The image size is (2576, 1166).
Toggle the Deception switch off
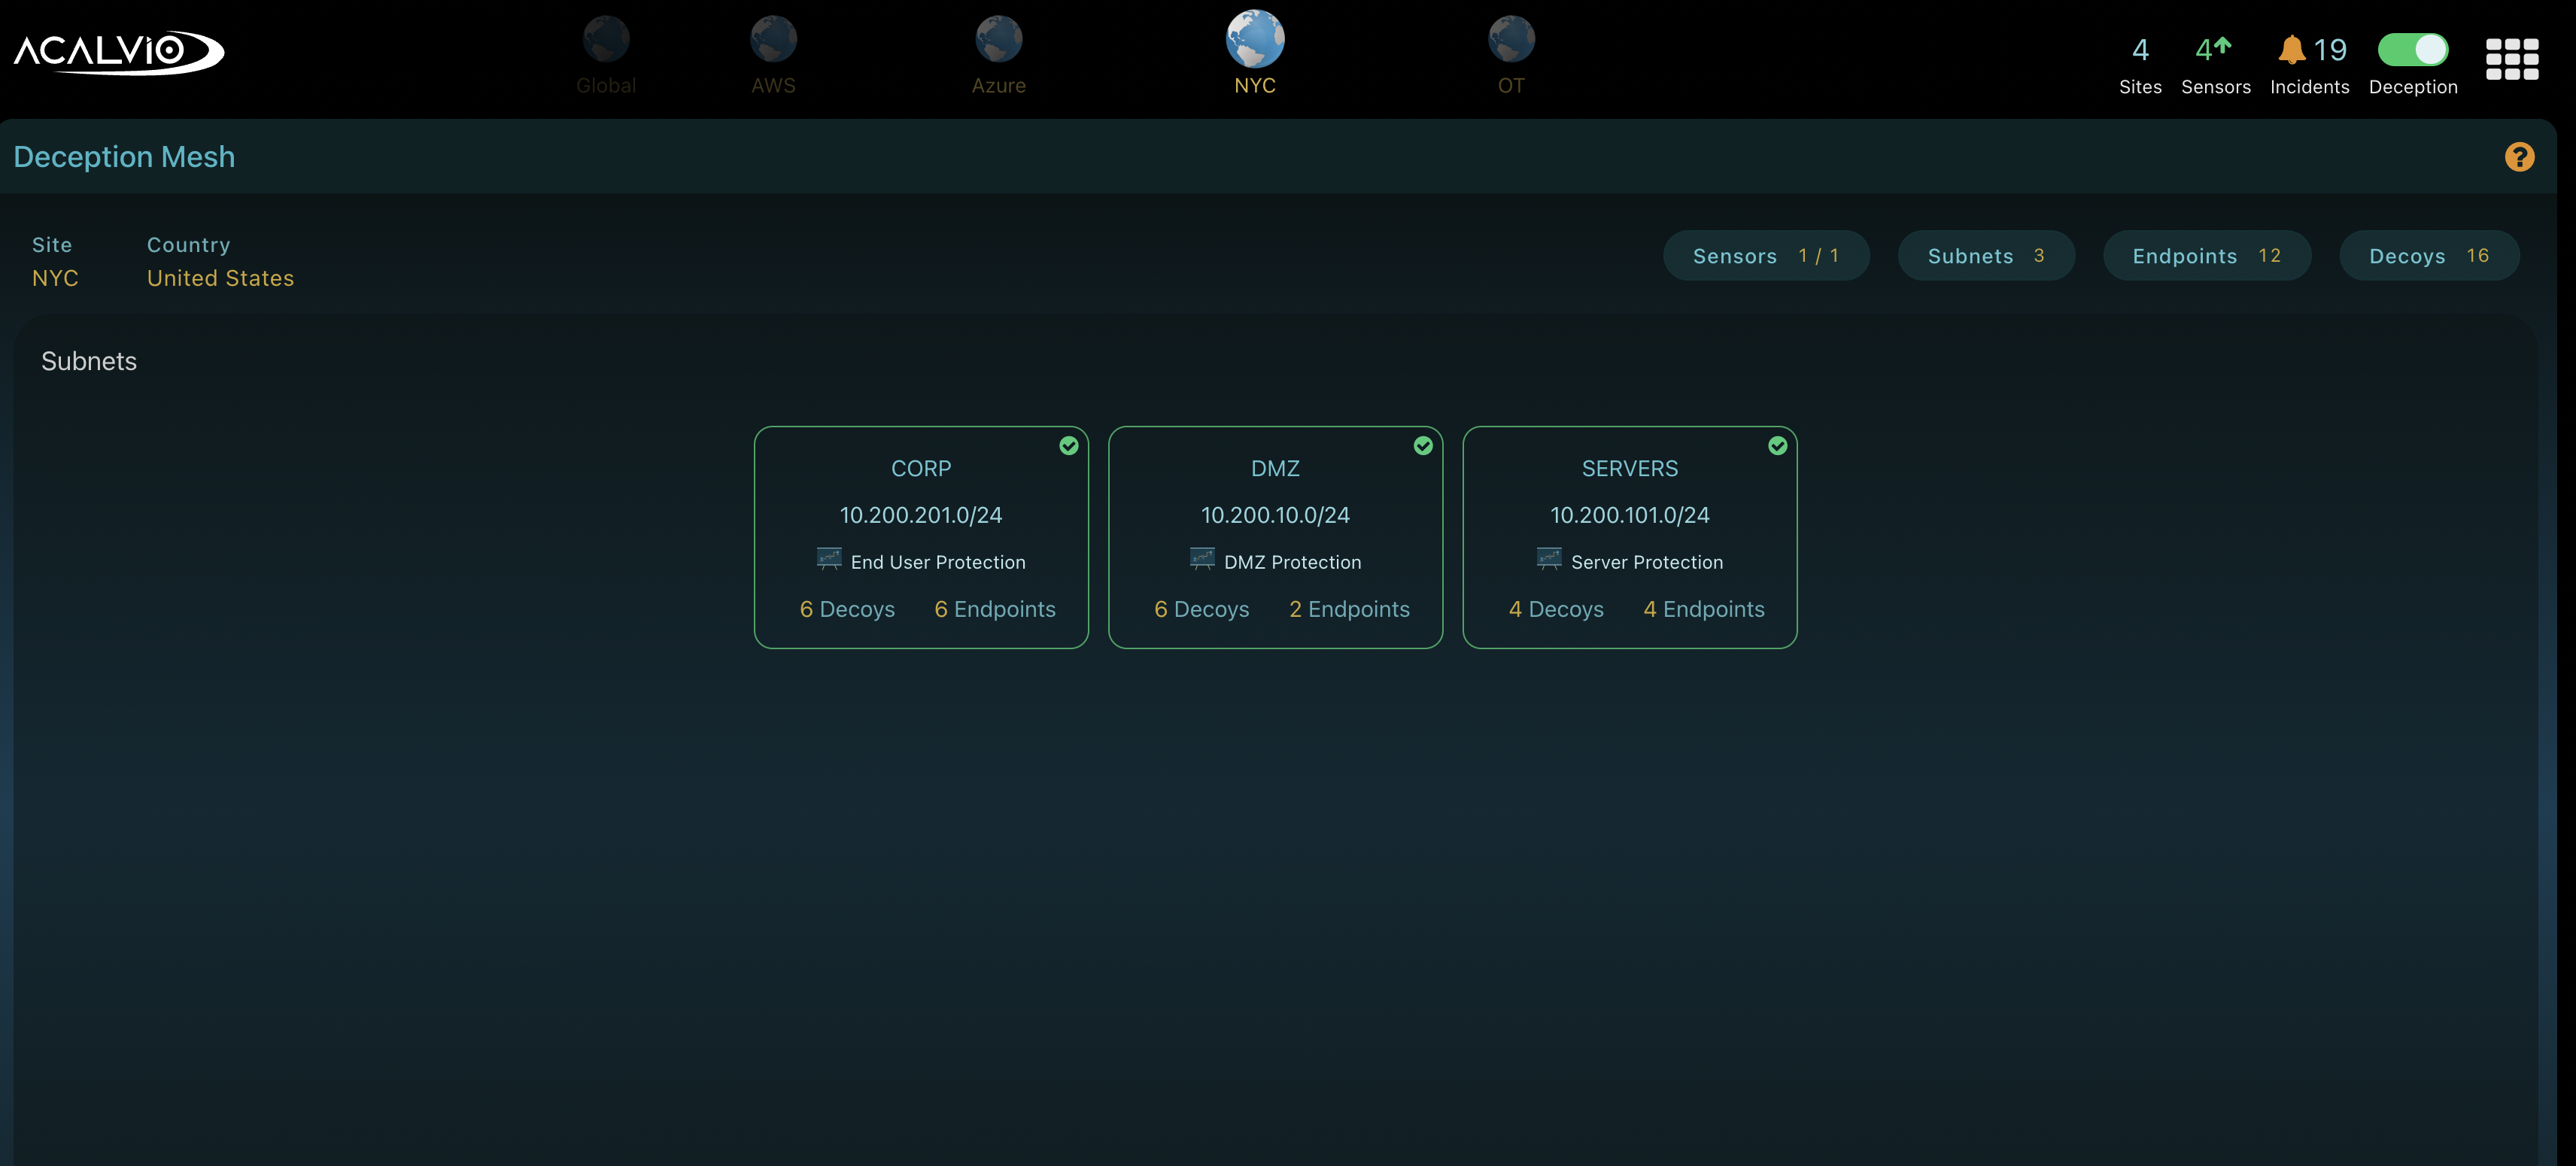(2413, 49)
